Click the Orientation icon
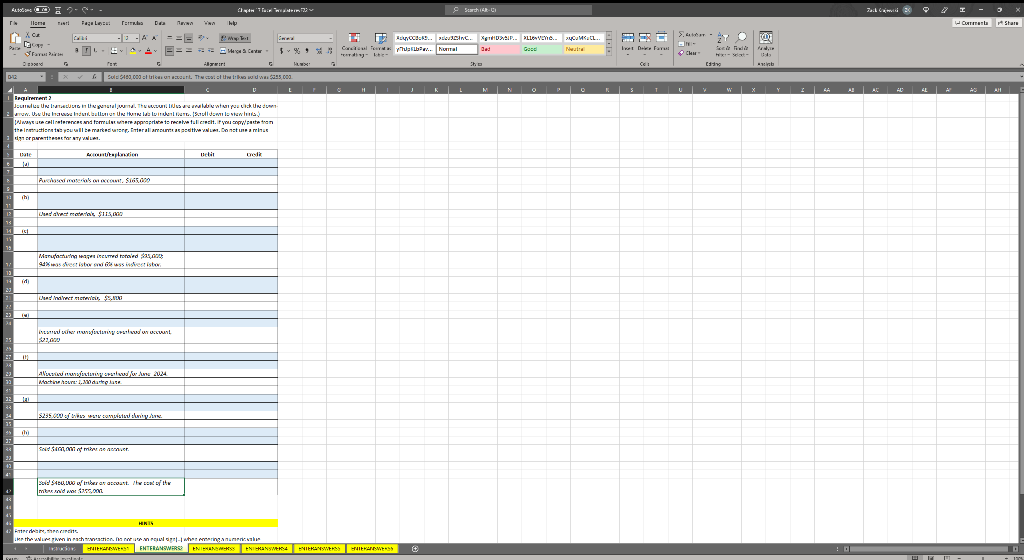Viewport: 1024px width, 560px height. (203, 39)
